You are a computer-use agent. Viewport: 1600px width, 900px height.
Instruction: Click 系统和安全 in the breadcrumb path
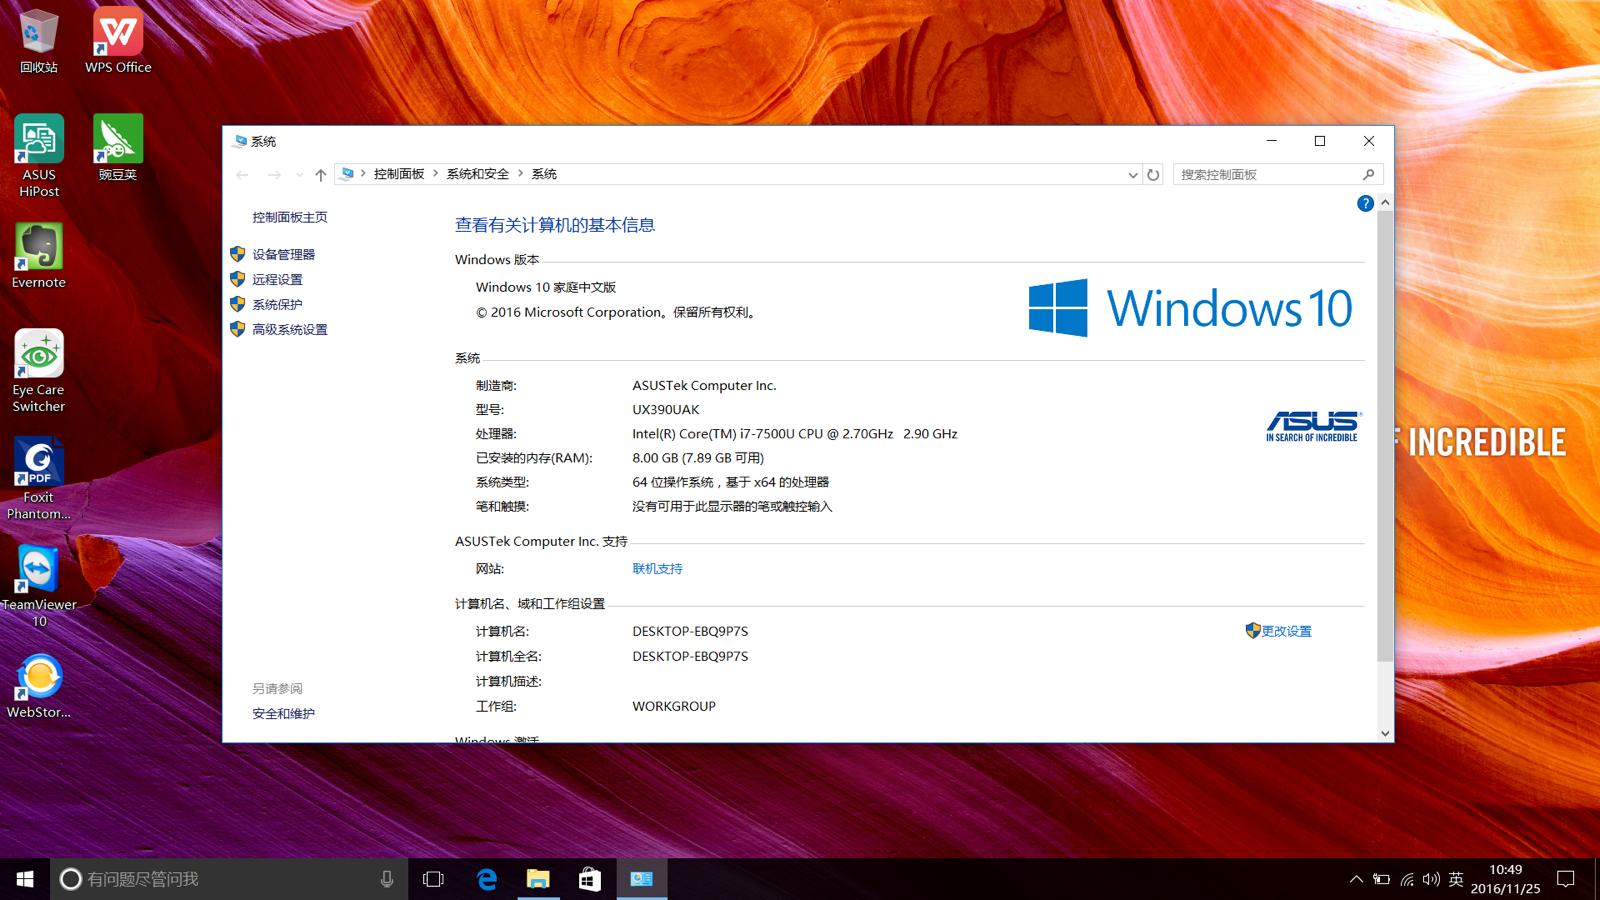[477, 174]
